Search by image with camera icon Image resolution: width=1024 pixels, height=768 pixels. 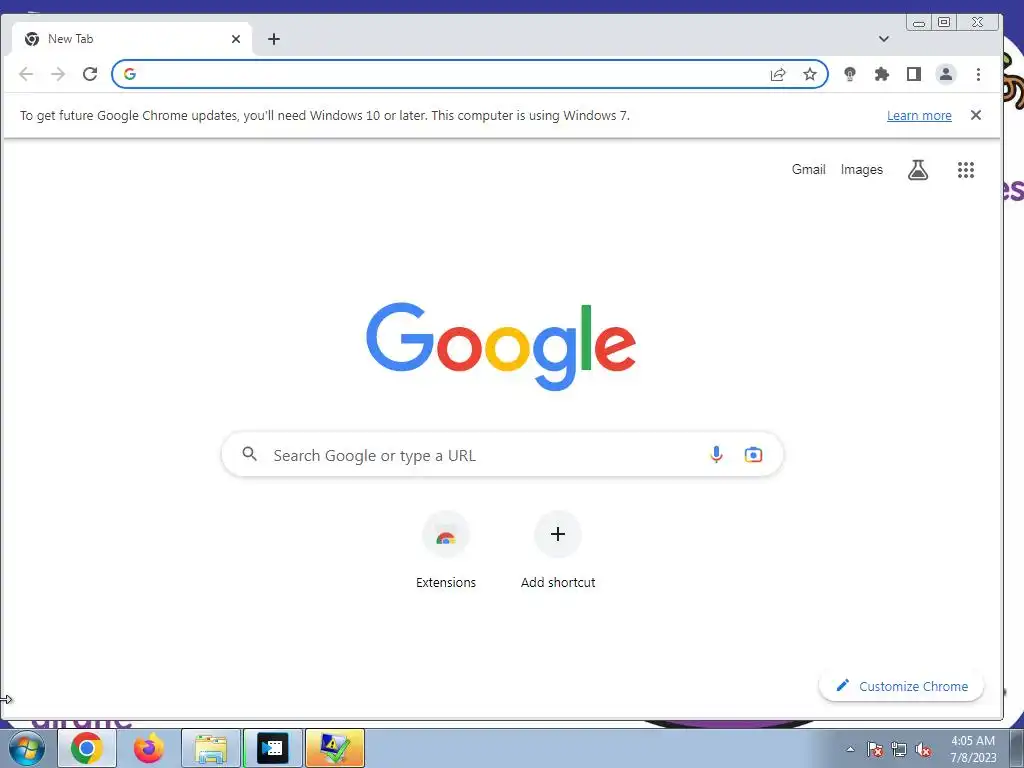point(753,455)
